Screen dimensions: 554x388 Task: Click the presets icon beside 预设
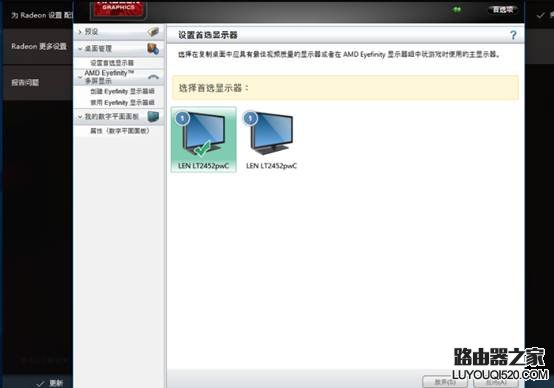[153, 31]
